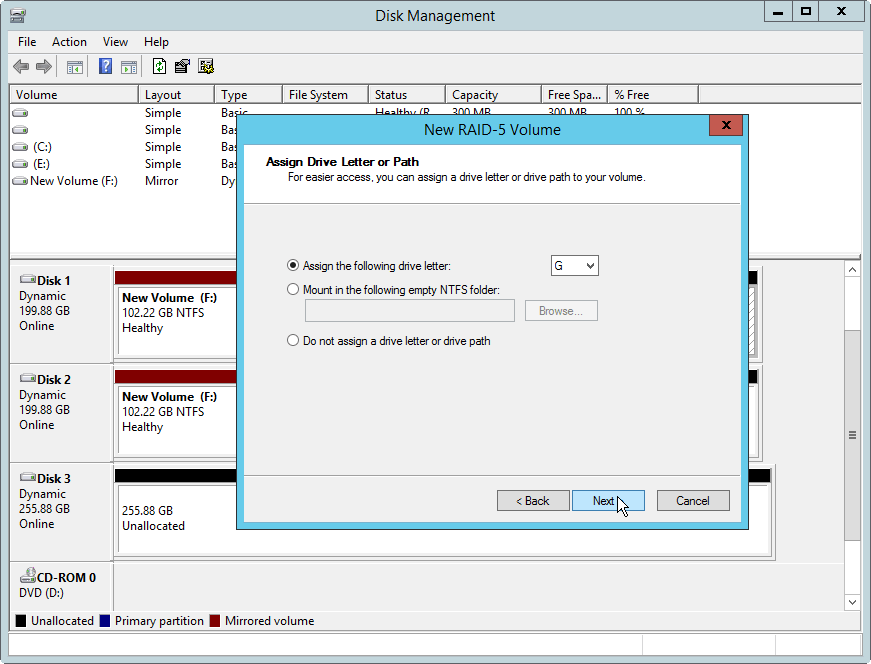Sort by the Capacity column header
The height and width of the screenshot is (664, 871).
coord(493,94)
